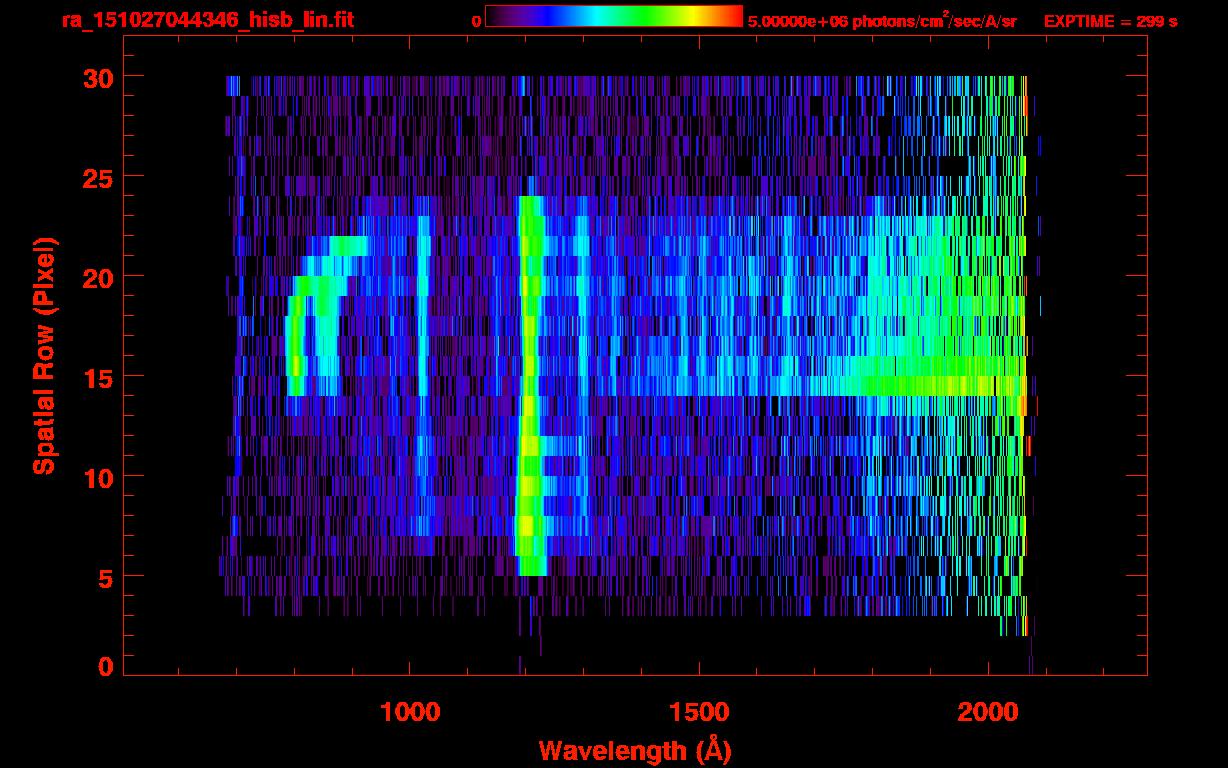Click the x-axis tick label 1000
The height and width of the screenshot is (768, 1228).
pos(410,712)
